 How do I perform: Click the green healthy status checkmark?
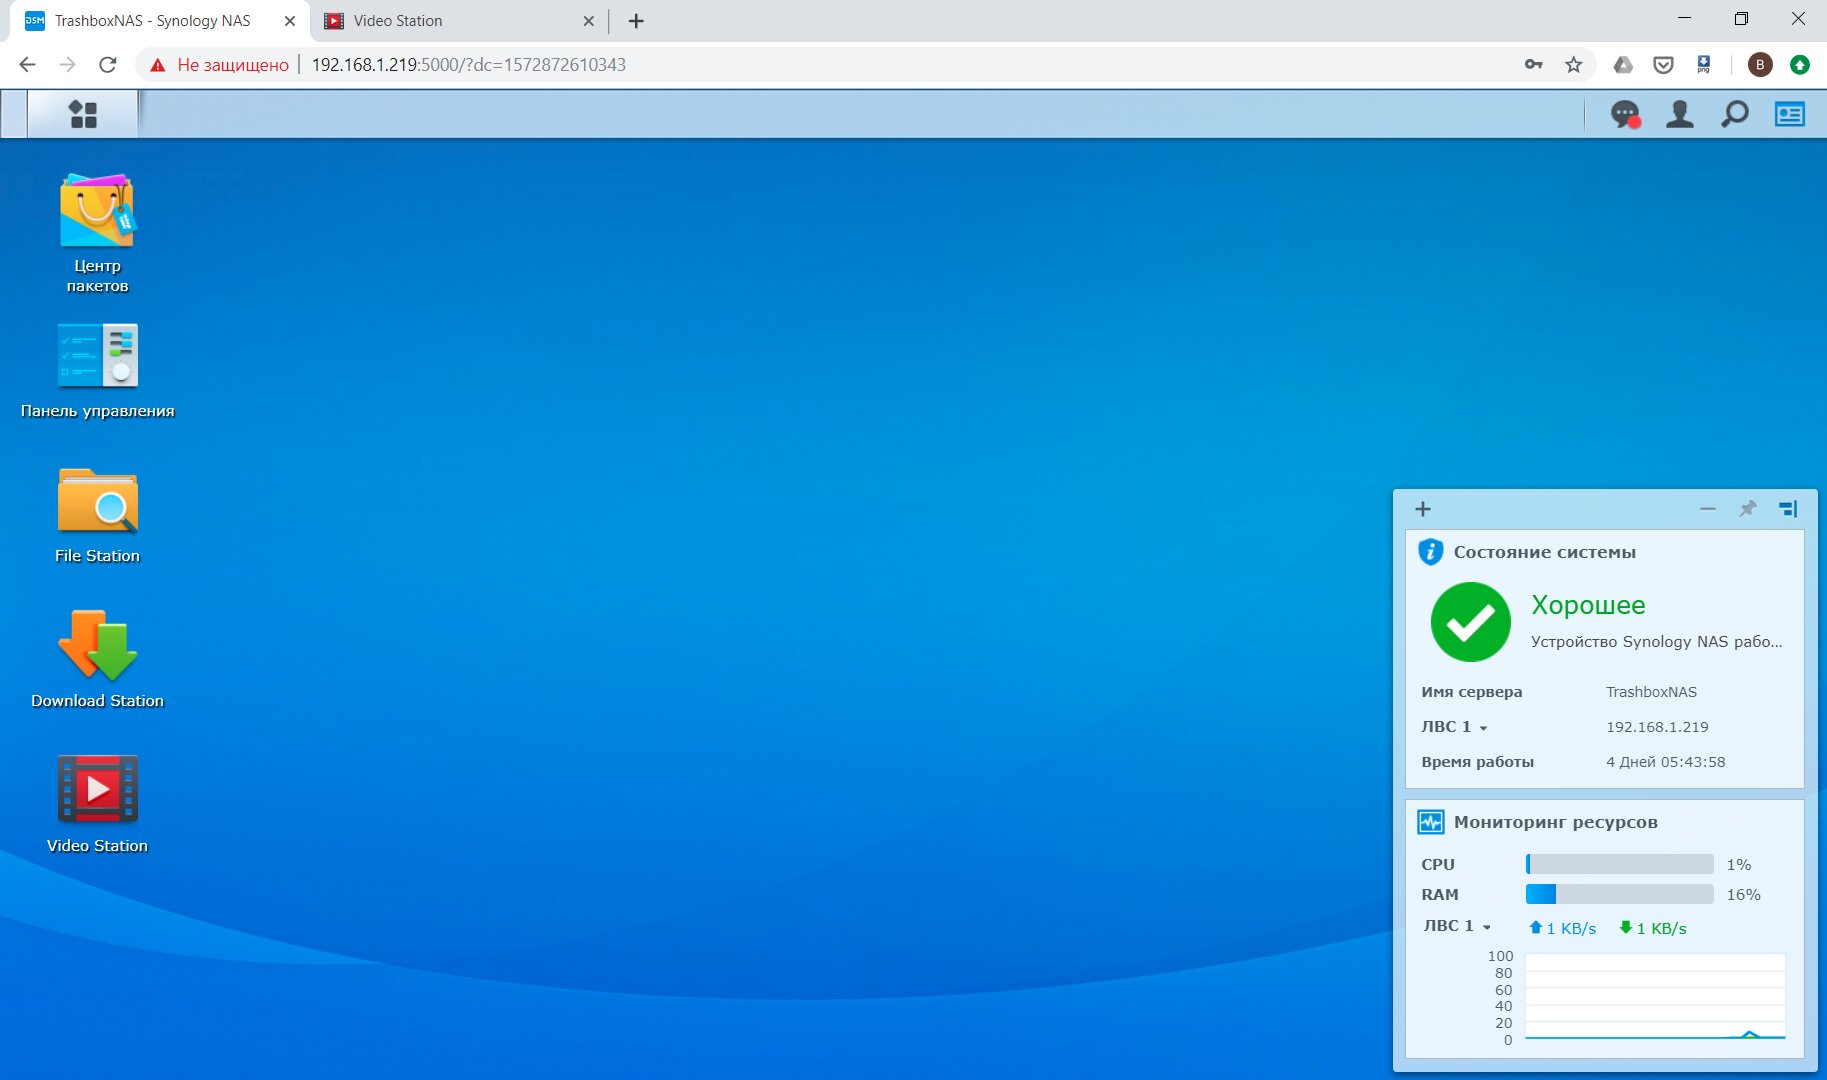pos(1470,622)
